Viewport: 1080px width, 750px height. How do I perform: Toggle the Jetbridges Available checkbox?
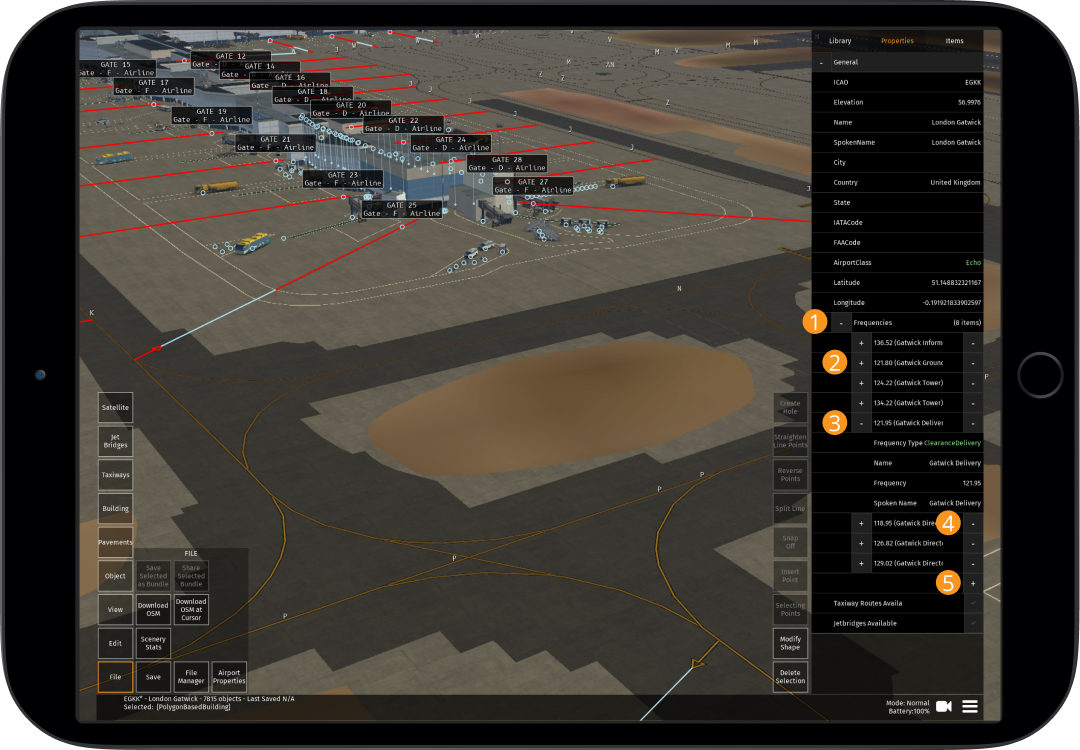click(971, 623)
